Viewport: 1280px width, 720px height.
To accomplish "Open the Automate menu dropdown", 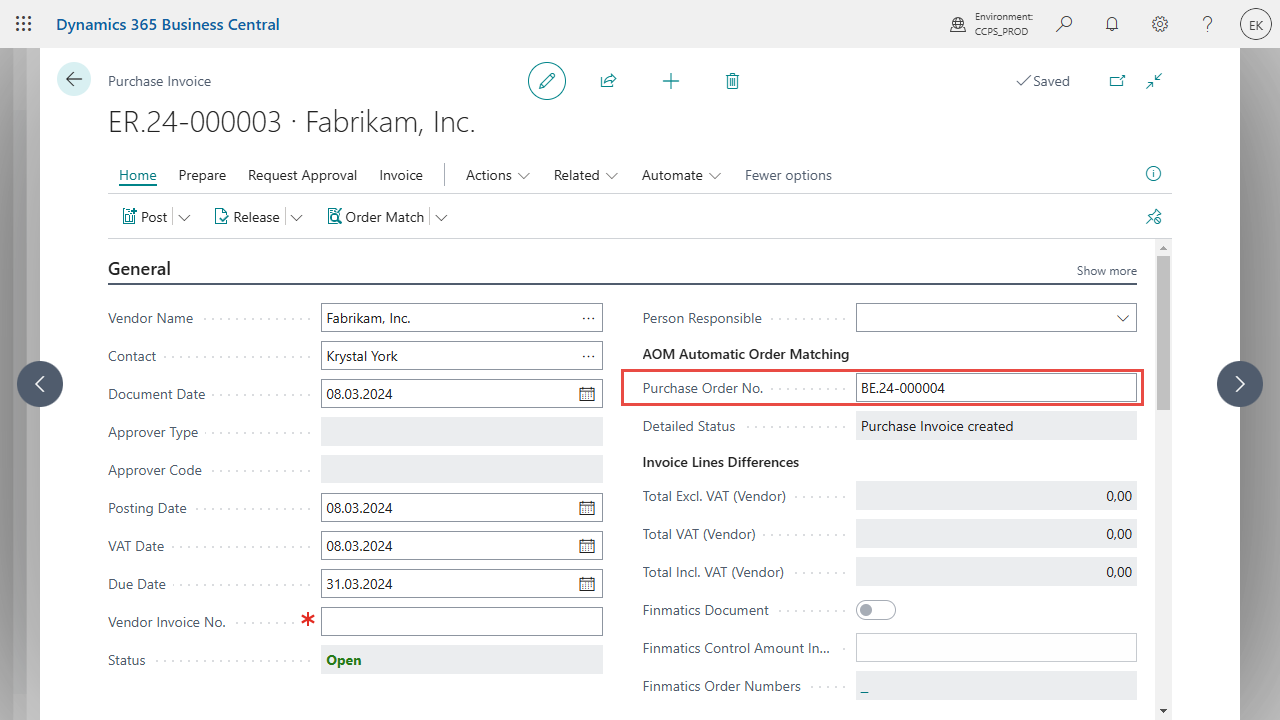I will [681, 175].
